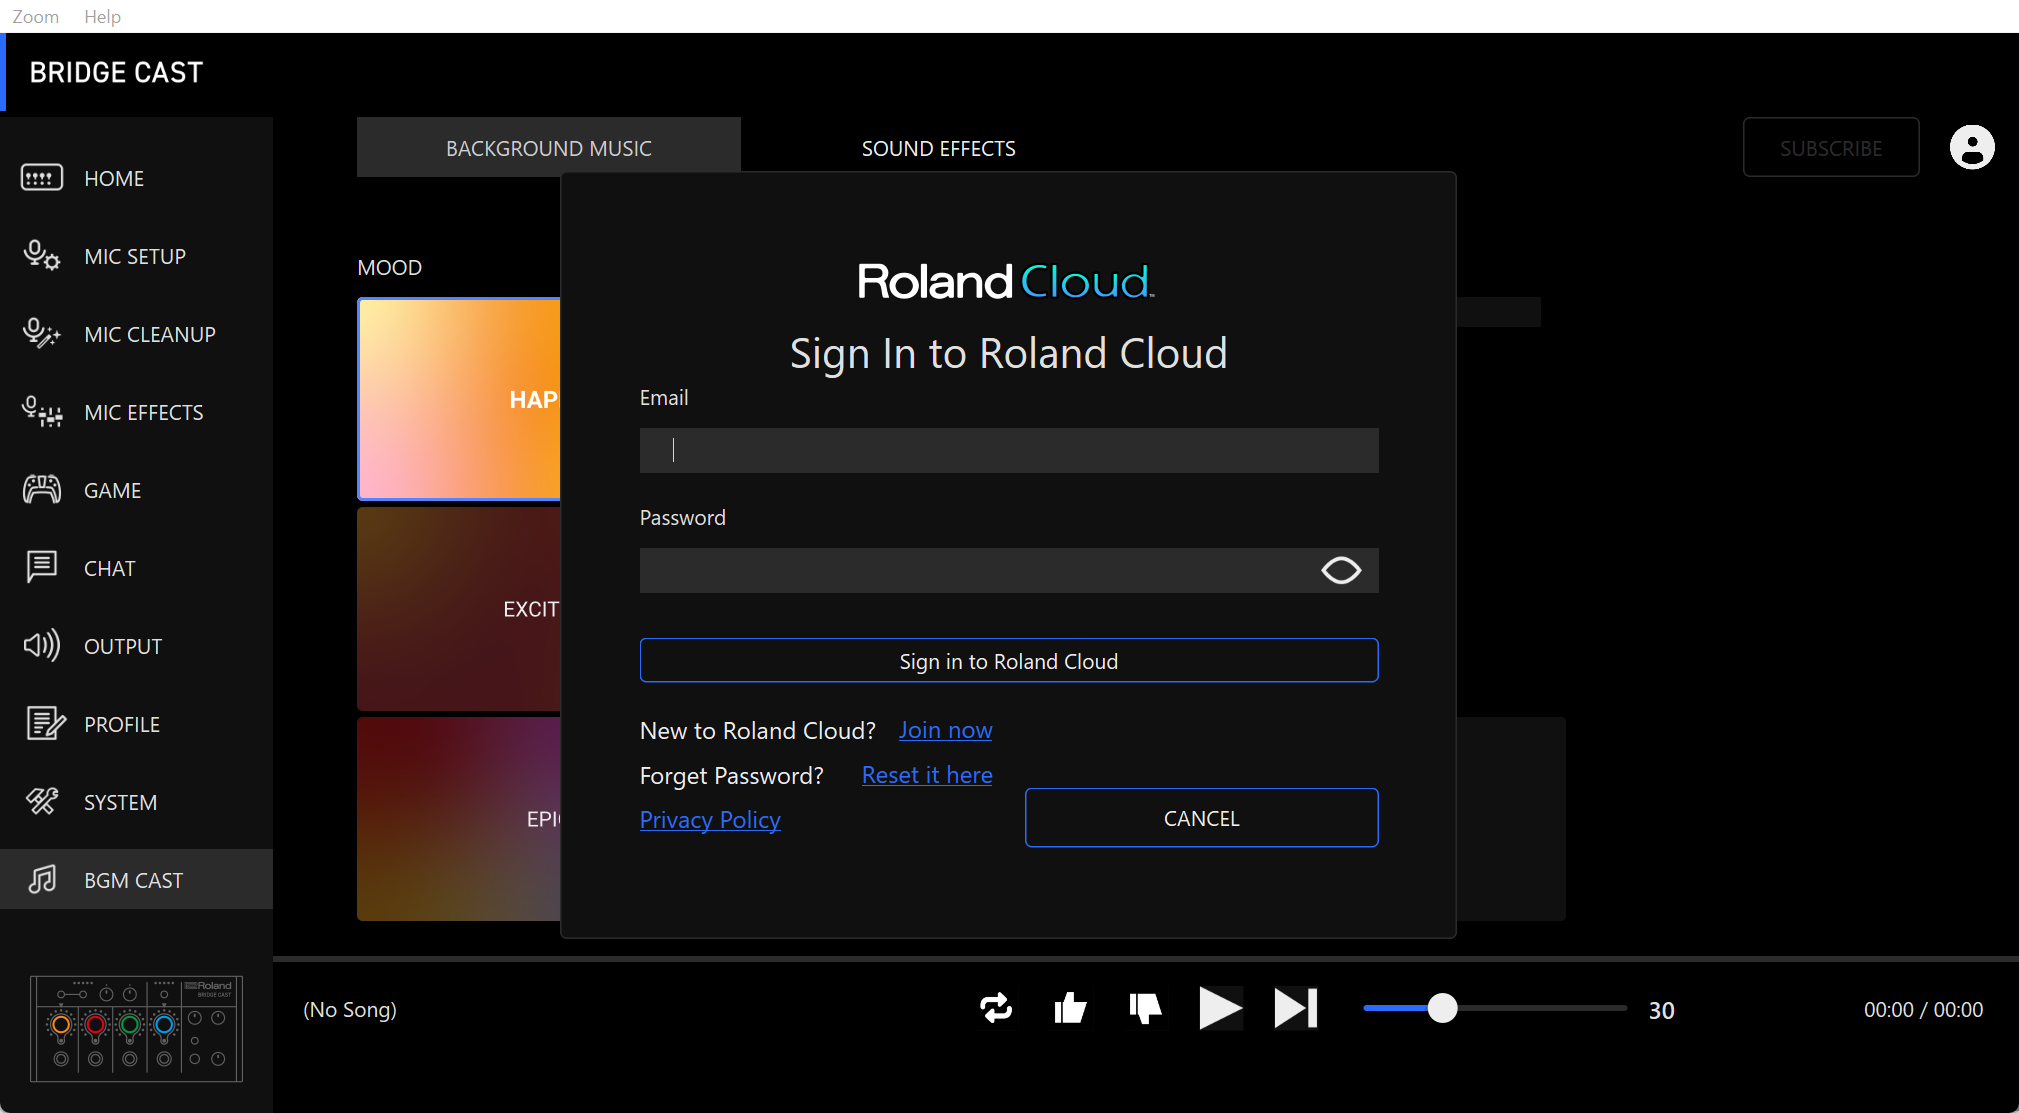Image resolution: width=2019 pixels, height=1113 pixels.
Task: Dislike the song with thumbs down
Action: click(x=1145, y=1008)
